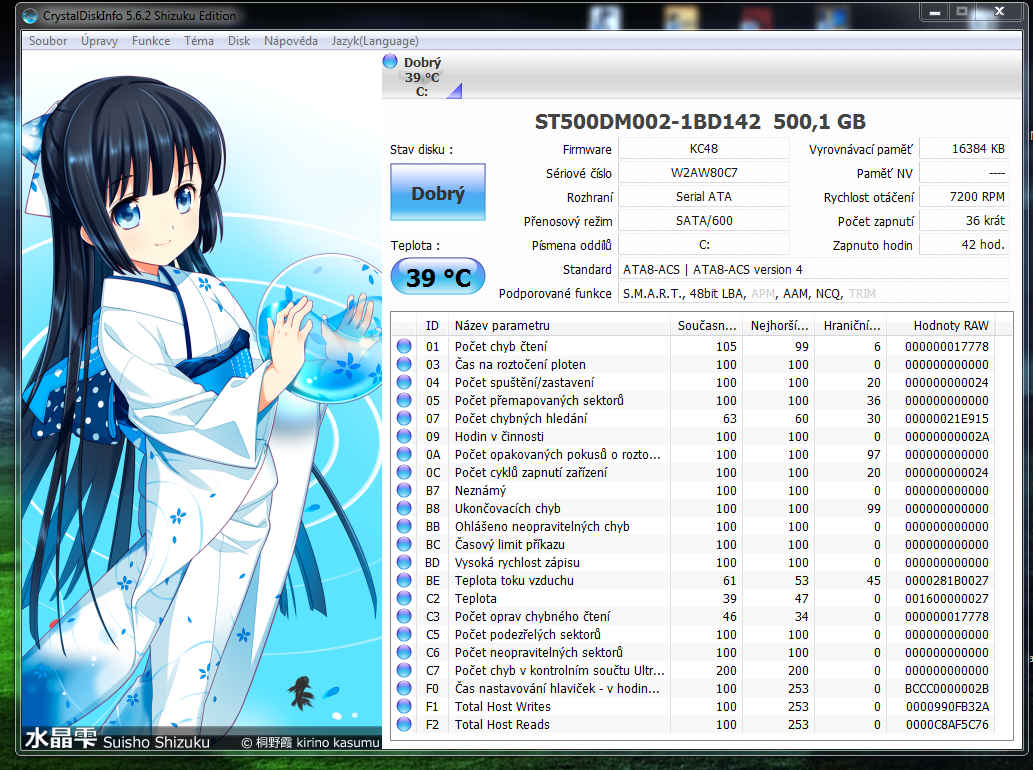The width and height of the screenshot is (1033, 770).
Task: Click status orb for Hodin v činnosti
Action: (404, 436)
